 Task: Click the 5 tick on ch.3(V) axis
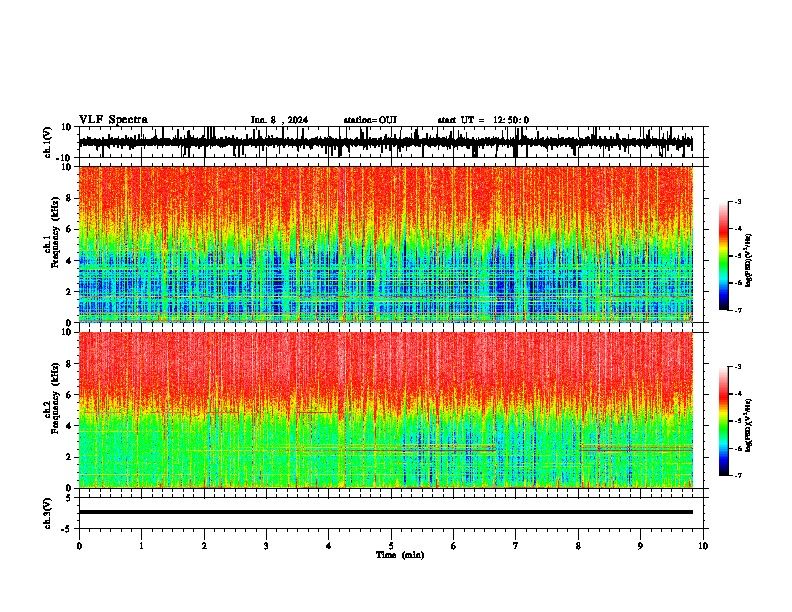click(x=69, y=498)
